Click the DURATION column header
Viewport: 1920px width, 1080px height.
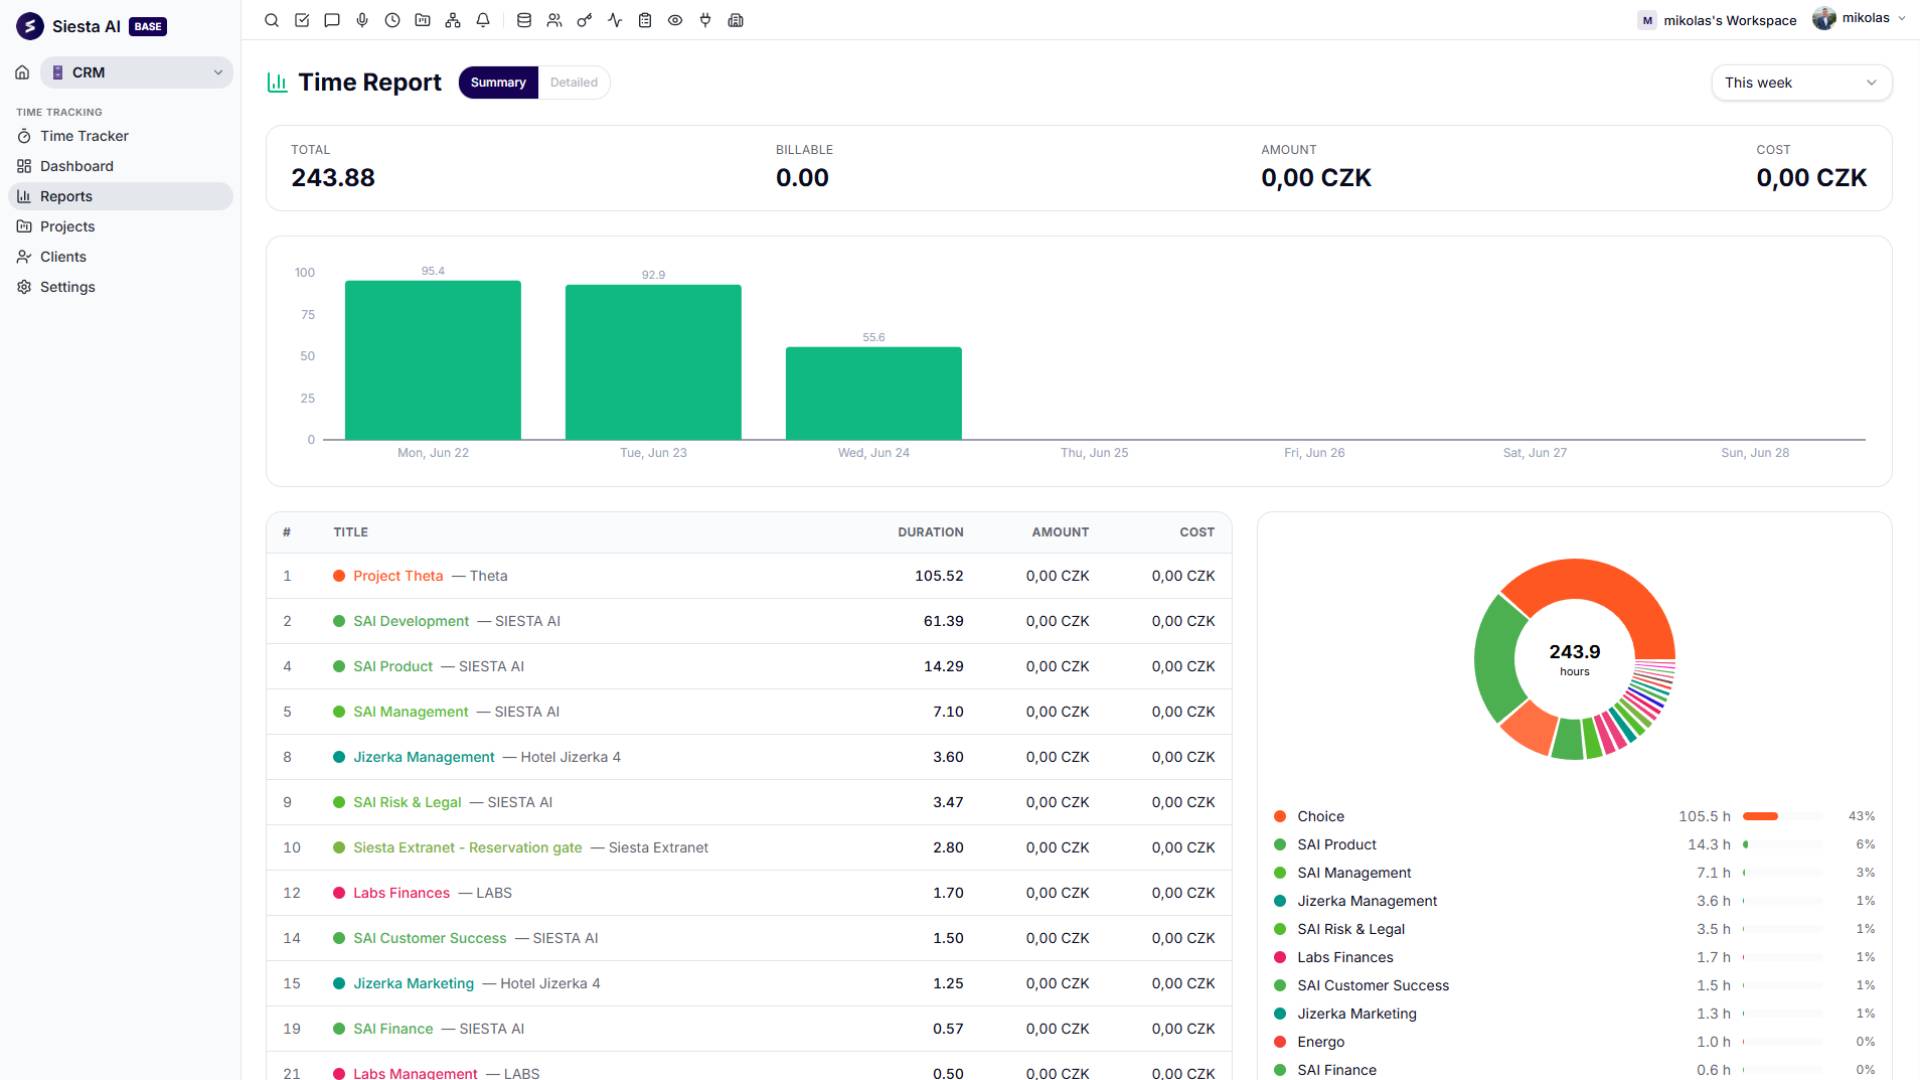point(930,532)
